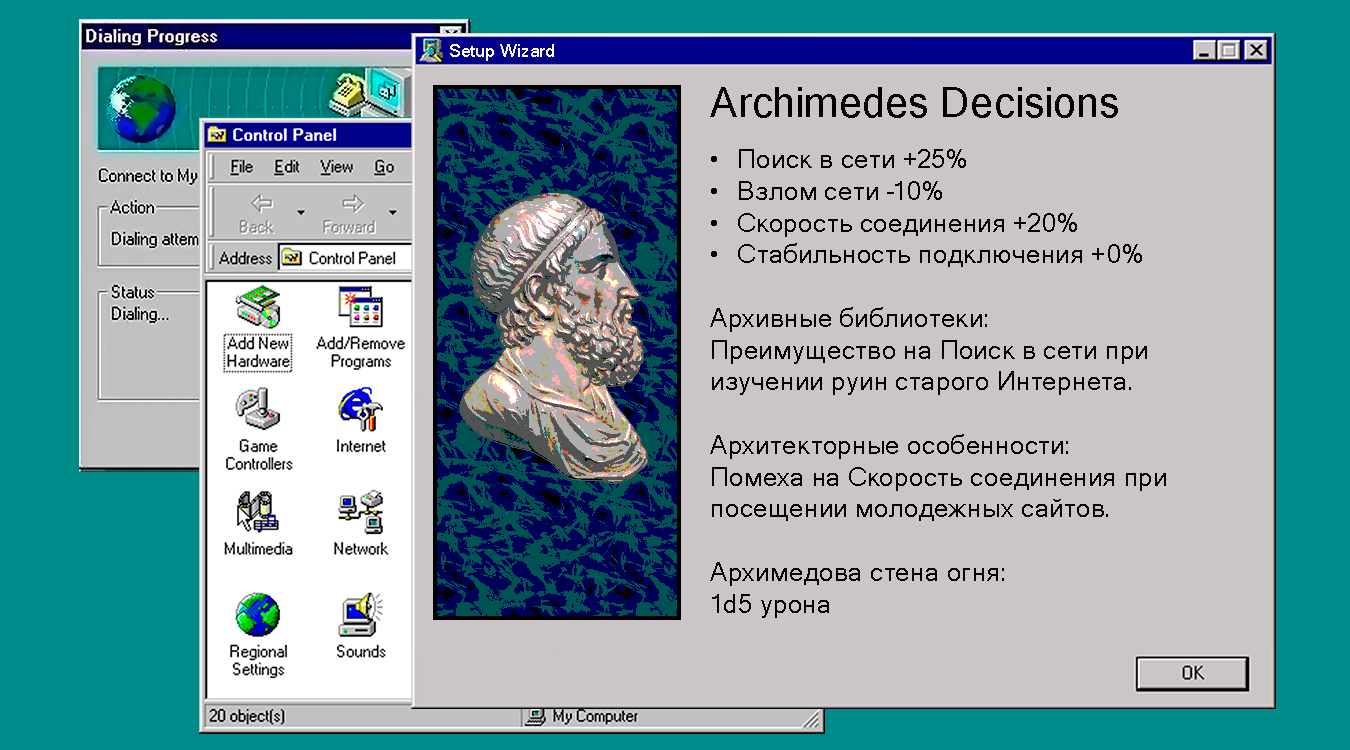1350x750 pixels.
Task: Click the Archimedes bust portrait image
Action: (557, 352)
